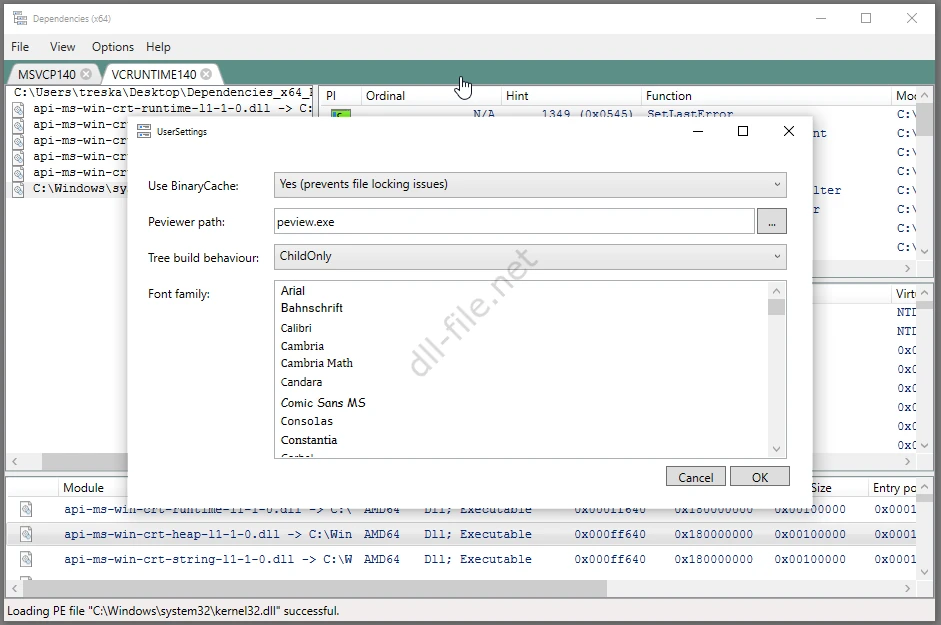The image size is (941, 625).
Task: Click api-ms-win-crt-heap module row icon
Action: [26, 534]
